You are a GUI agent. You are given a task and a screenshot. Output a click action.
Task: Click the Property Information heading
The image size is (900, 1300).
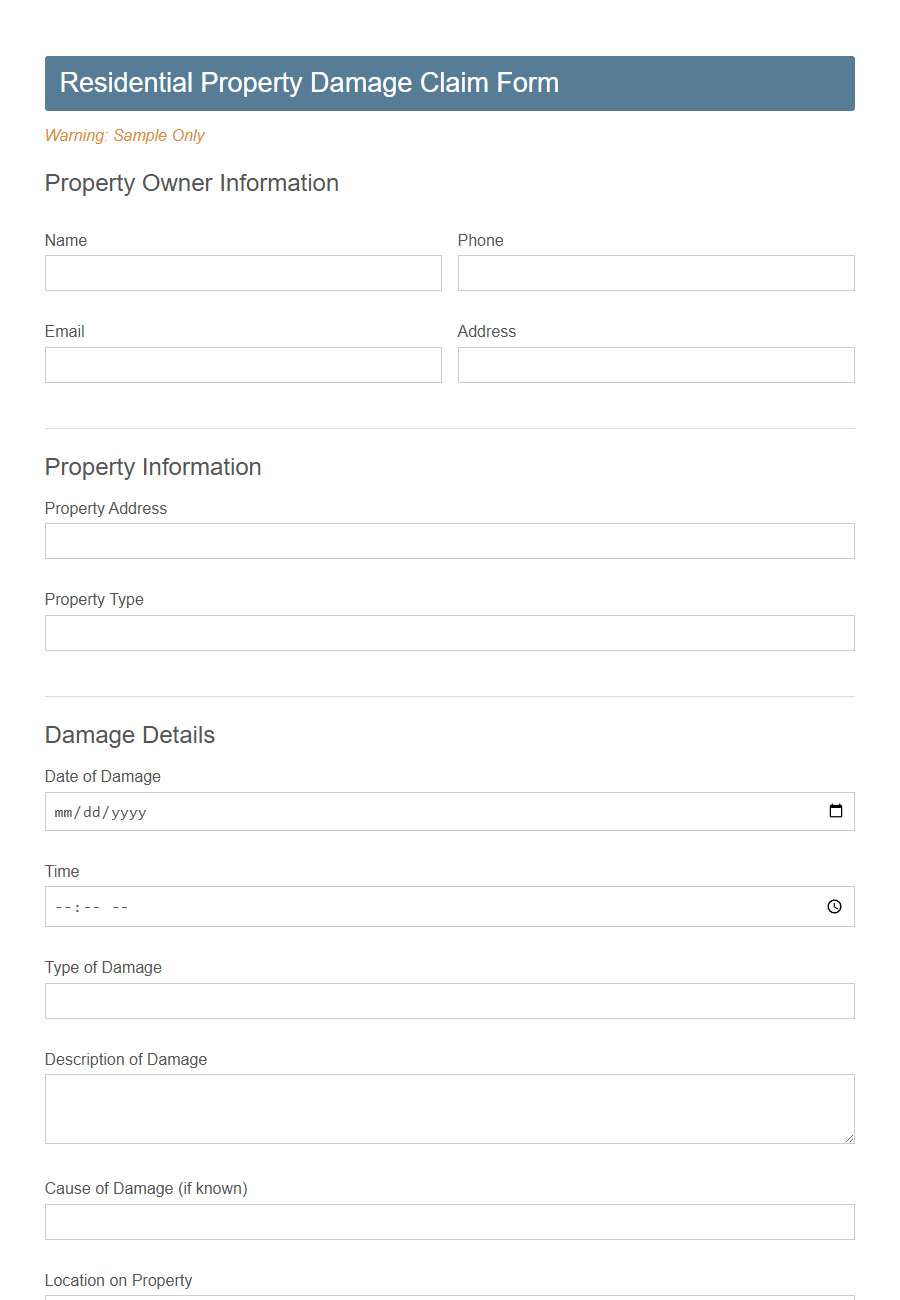[152, 467]
